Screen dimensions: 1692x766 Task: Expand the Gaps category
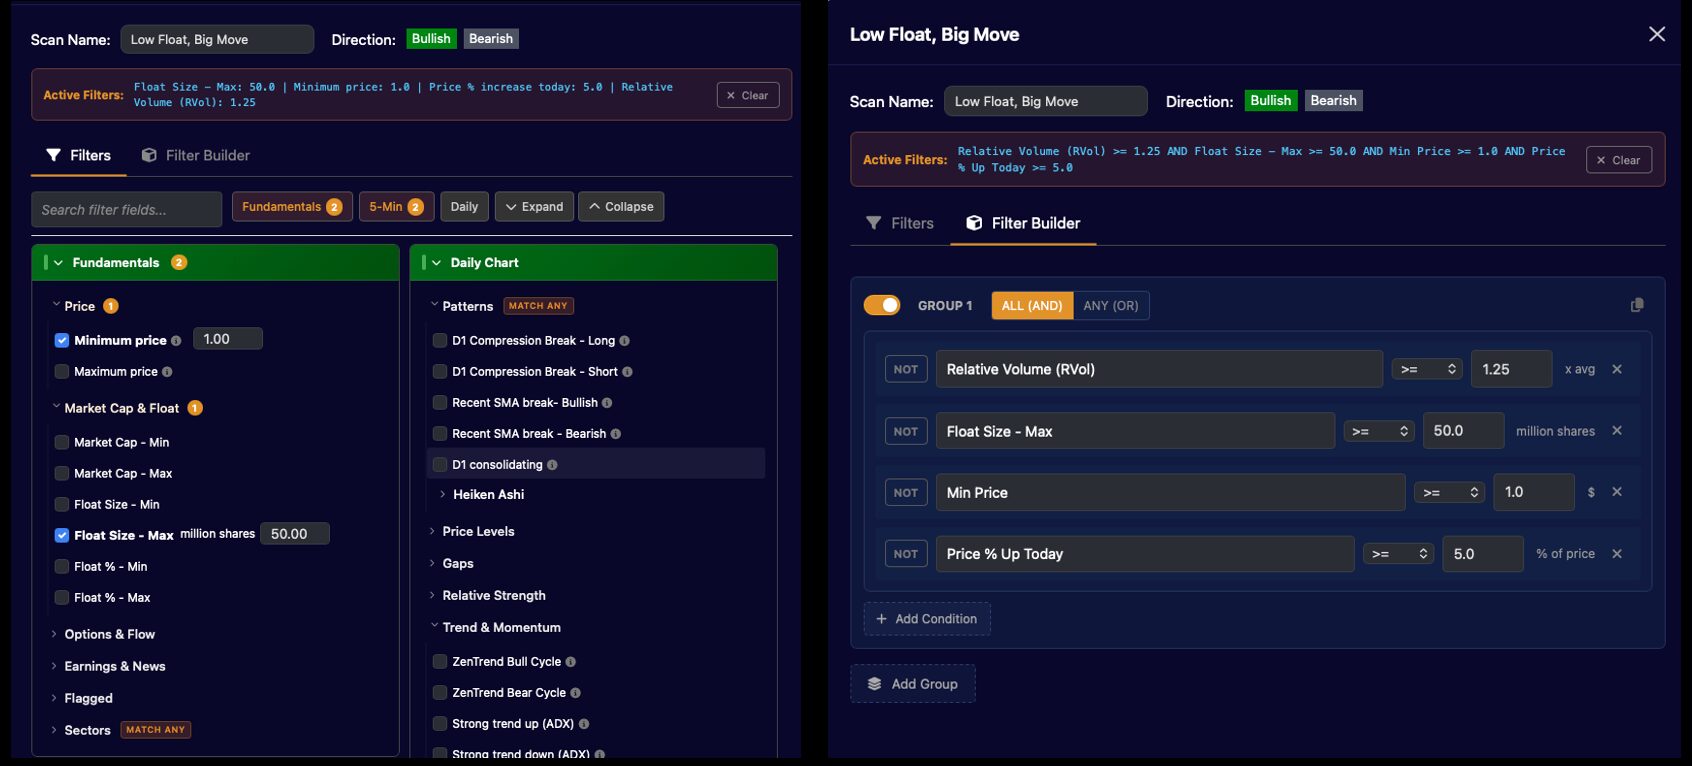click(x=457, y=563)
